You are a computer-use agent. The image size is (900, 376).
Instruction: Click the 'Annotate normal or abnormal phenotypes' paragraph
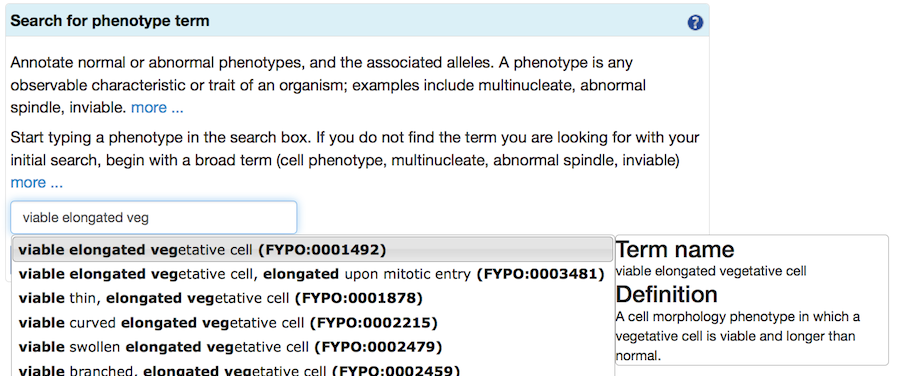(x=328, y=85)
